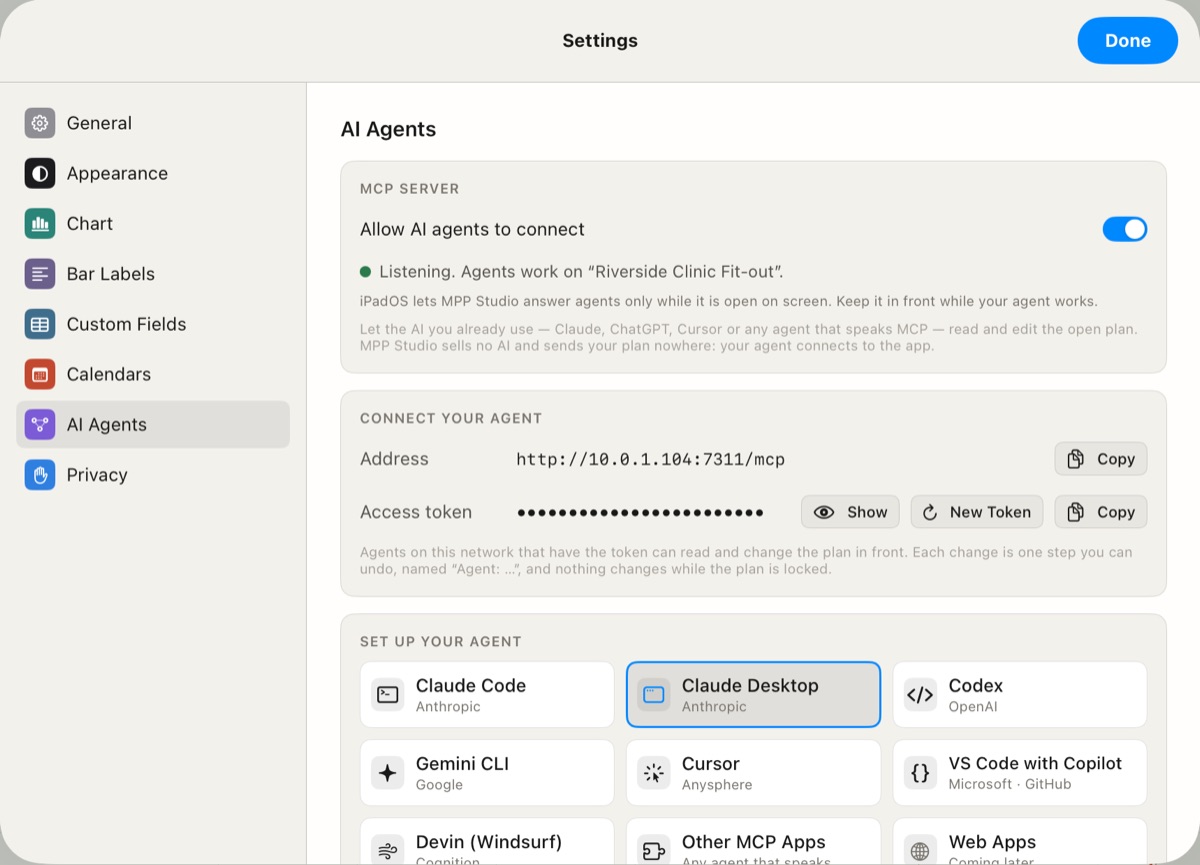Switch to Chart settings
Screen dimensions: 1200x865
pos(153,223)
